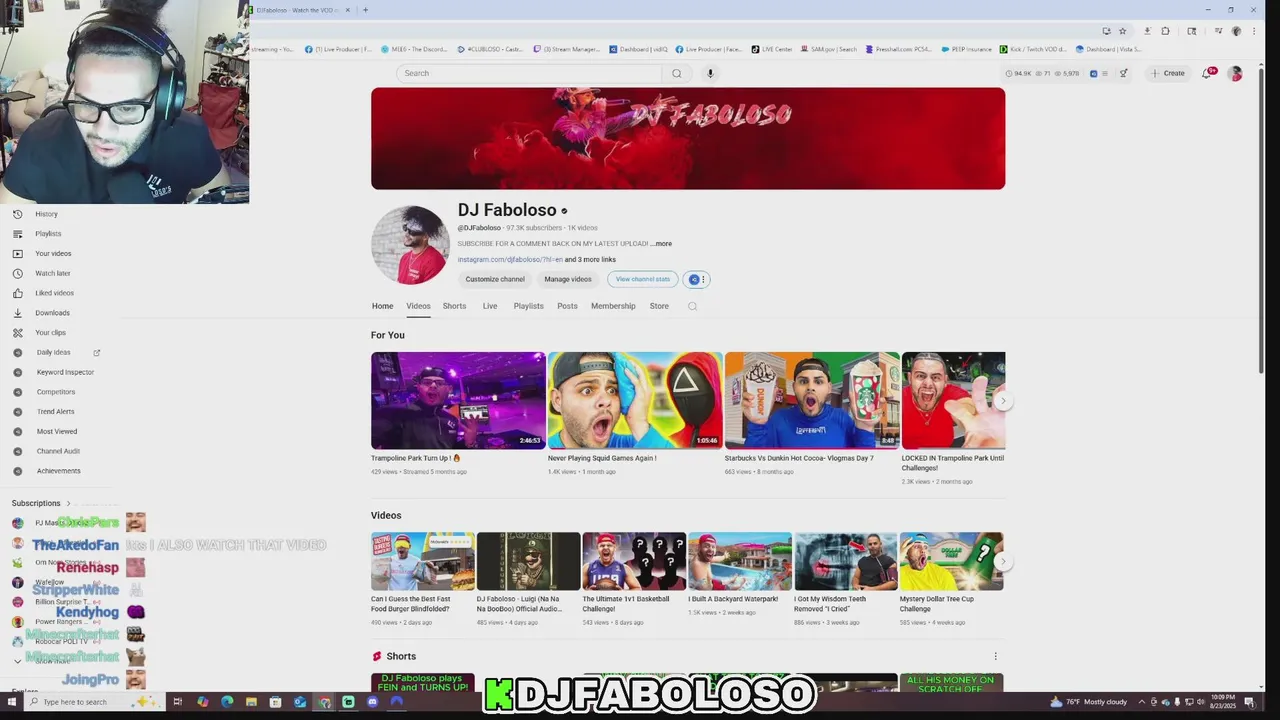Open Discord from Windows taskbar

click(x=372, y=702)
